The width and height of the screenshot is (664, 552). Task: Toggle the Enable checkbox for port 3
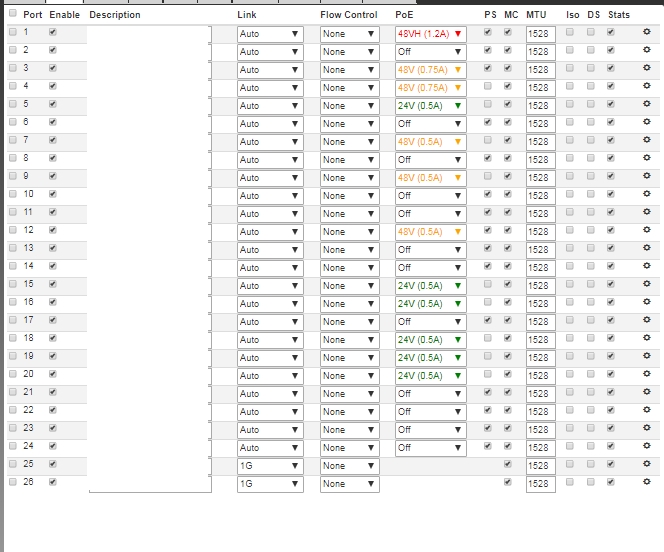[53, 68]
